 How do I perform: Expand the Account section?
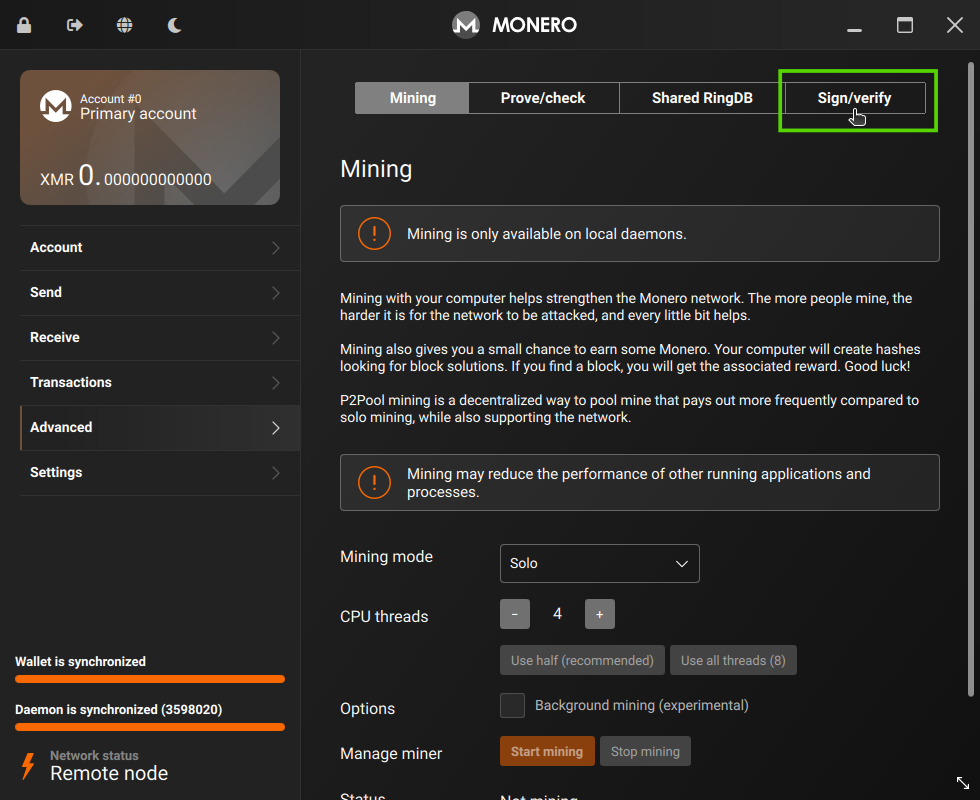tap(159, 247)
